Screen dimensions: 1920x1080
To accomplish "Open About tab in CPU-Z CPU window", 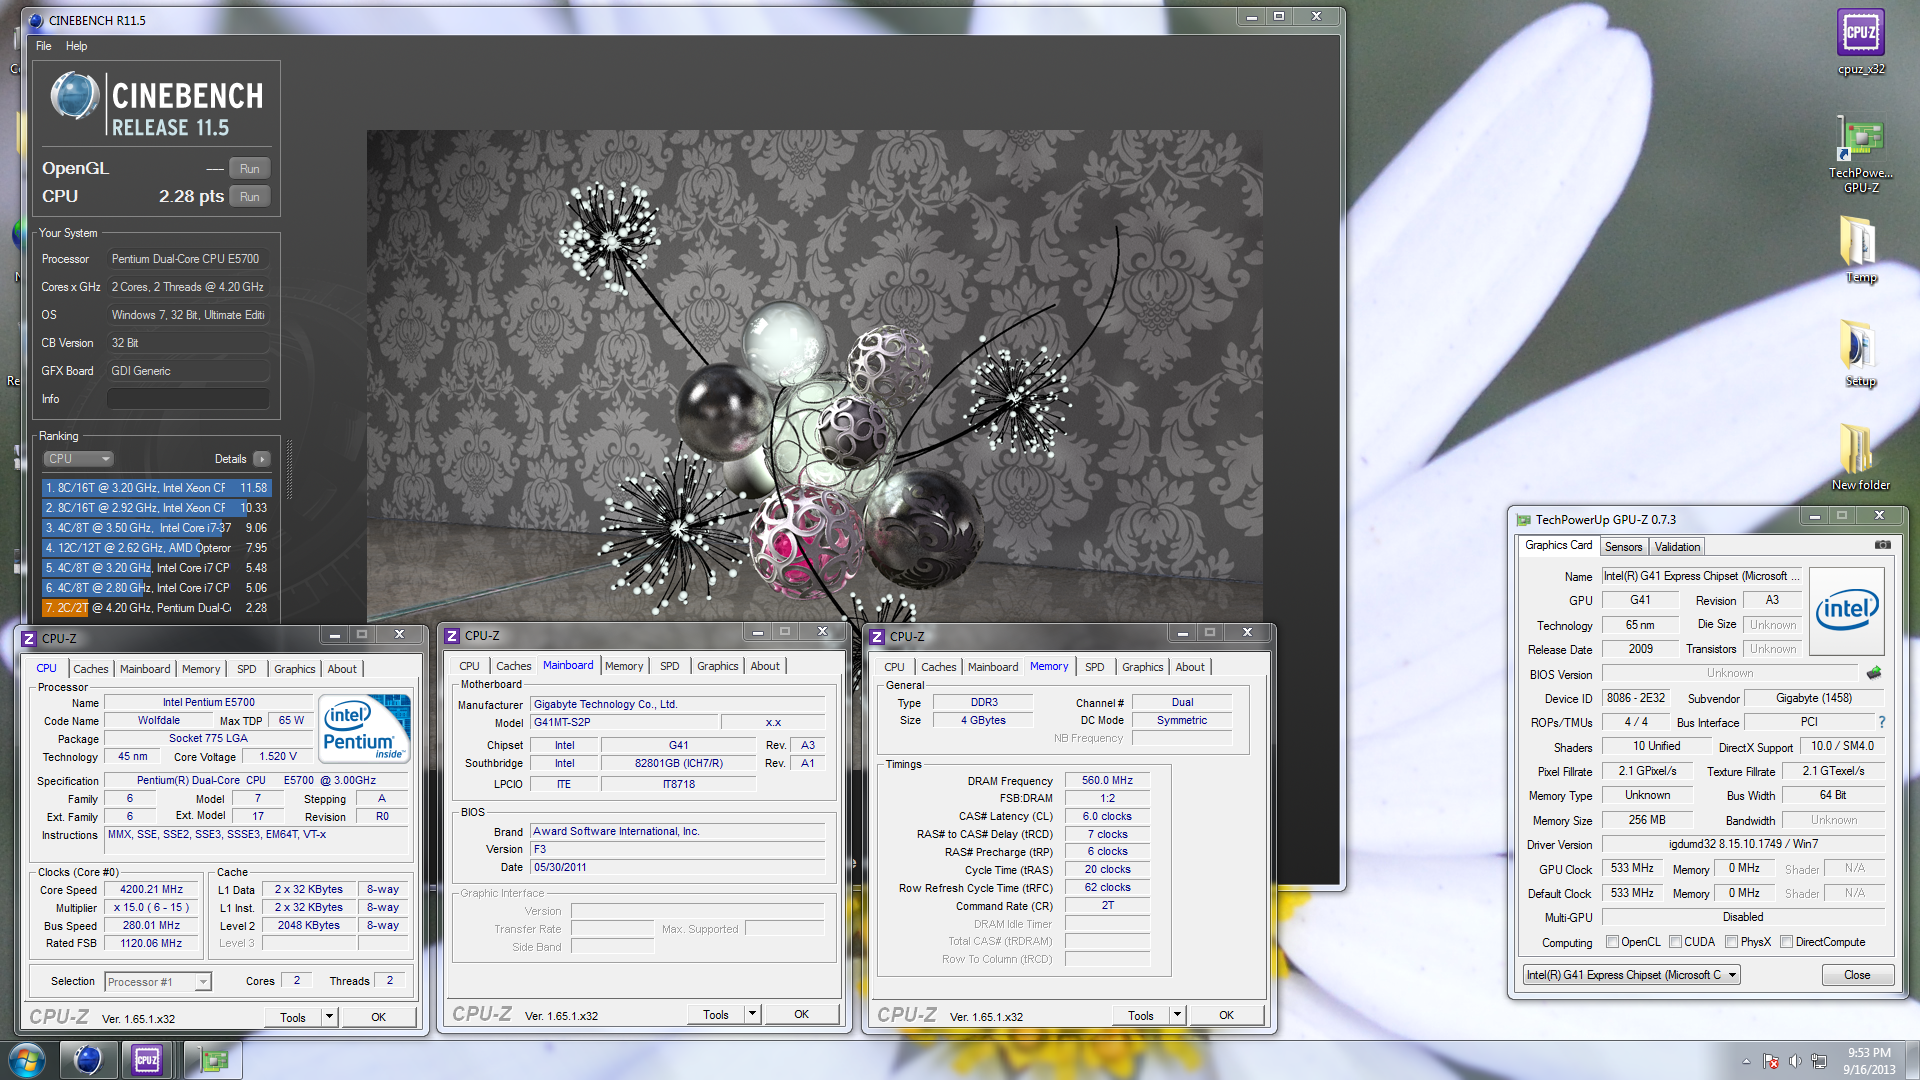I will click(342, 669).
